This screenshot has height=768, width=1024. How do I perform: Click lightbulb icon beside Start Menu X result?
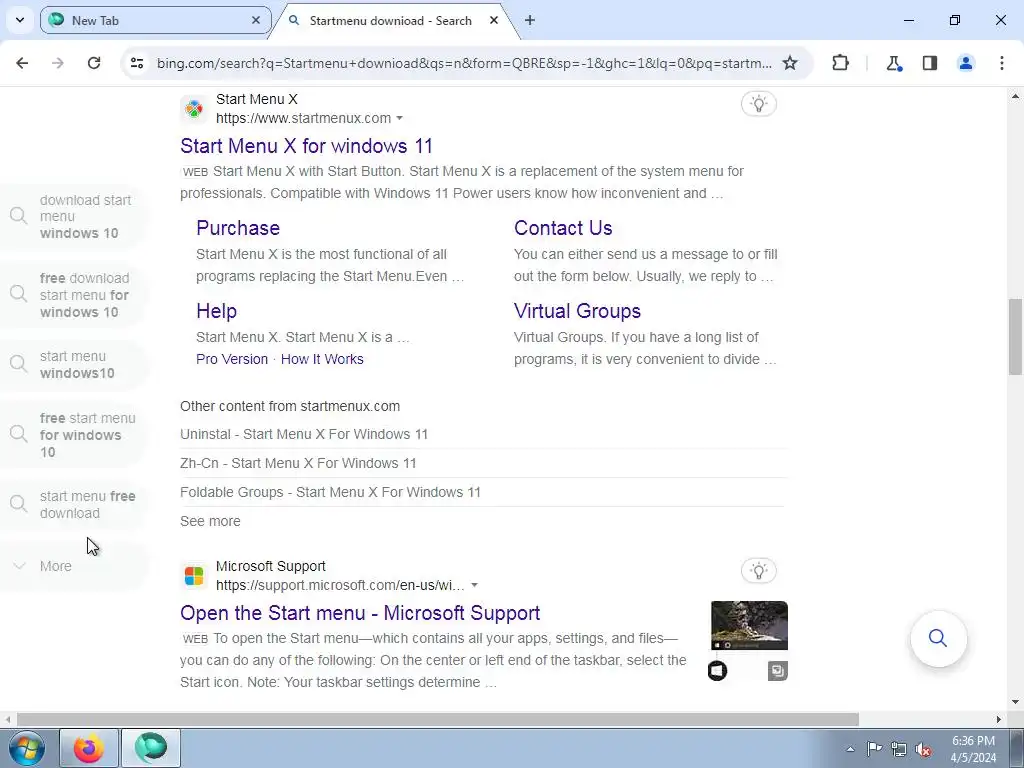[758, 104]
